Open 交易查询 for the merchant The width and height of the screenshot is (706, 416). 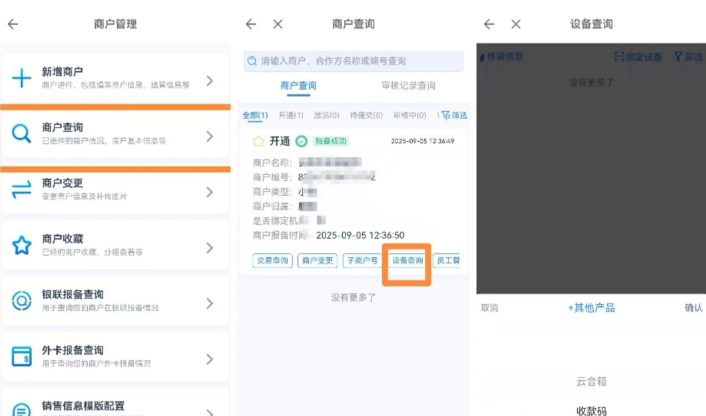[x=272, y=261]
